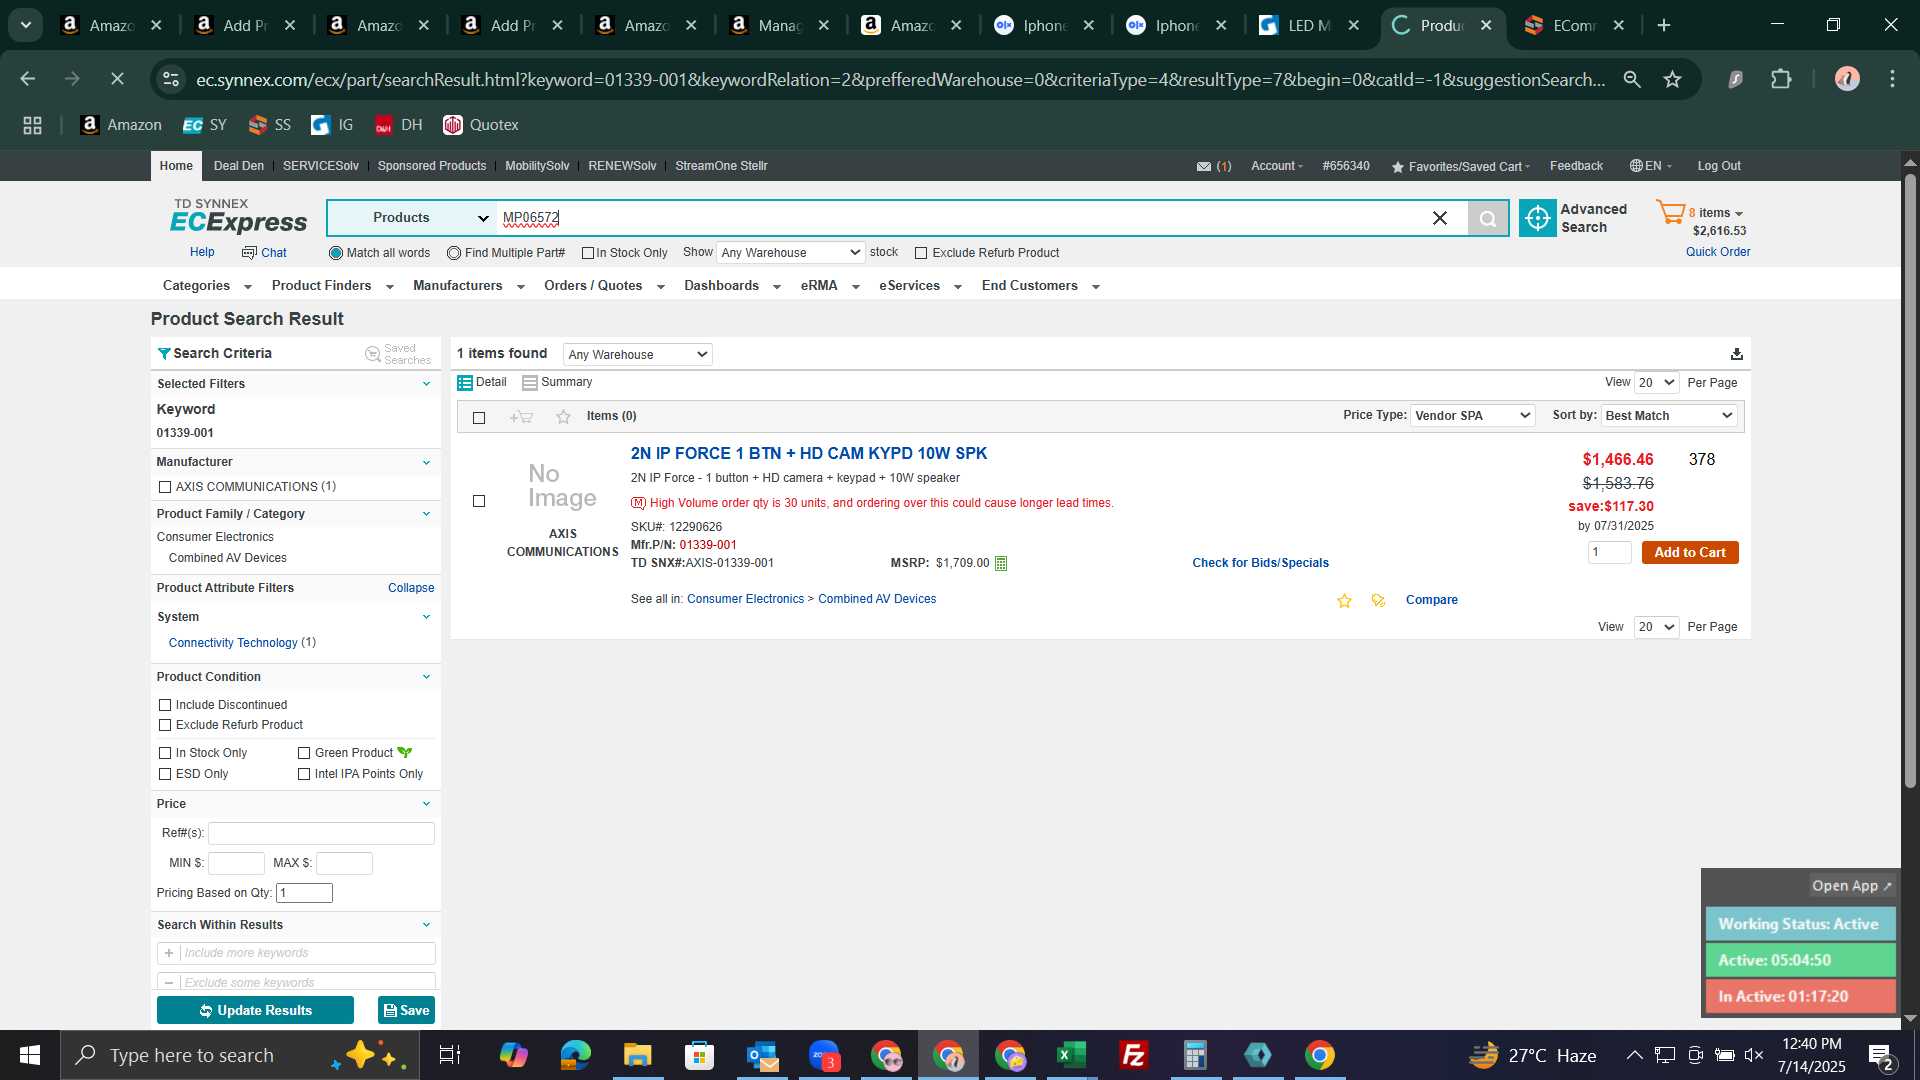1920x1080 pixels.
Task: Open Saved Searches icon
Action: tap(373, 354)
